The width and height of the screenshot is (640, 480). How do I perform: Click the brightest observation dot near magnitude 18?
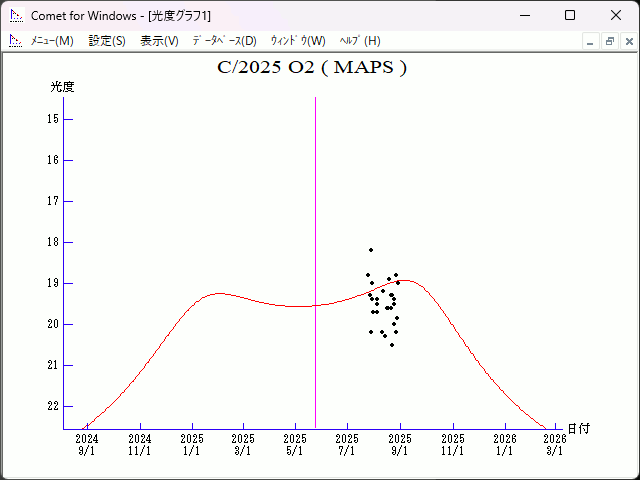[x=371, y=250]
